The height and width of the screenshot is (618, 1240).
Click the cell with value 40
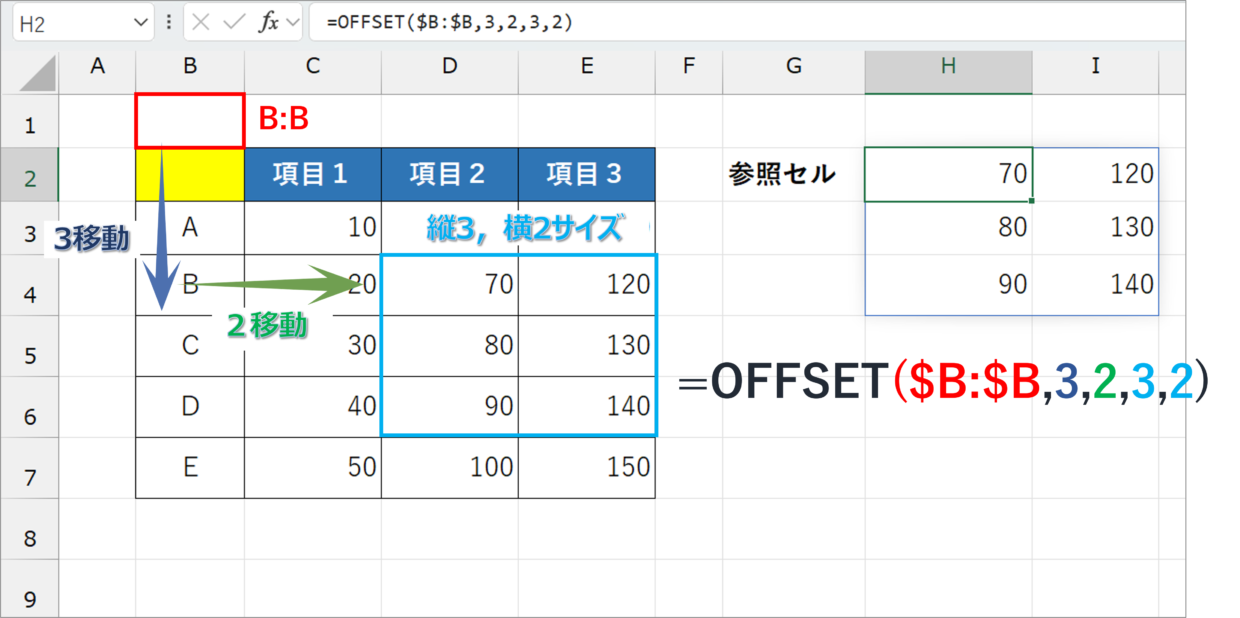click(313, 406)
